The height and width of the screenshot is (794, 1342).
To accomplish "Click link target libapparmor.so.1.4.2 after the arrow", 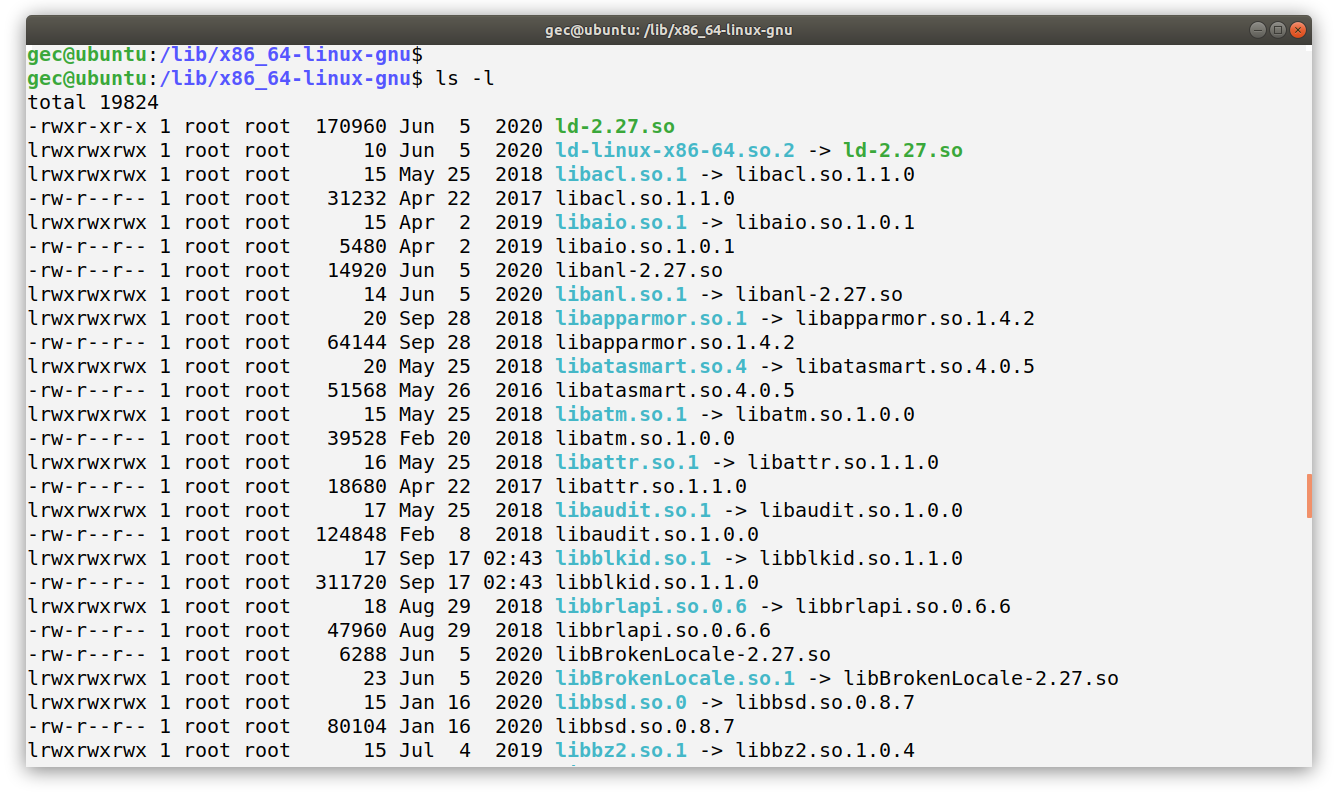I will tap(915, 318).
